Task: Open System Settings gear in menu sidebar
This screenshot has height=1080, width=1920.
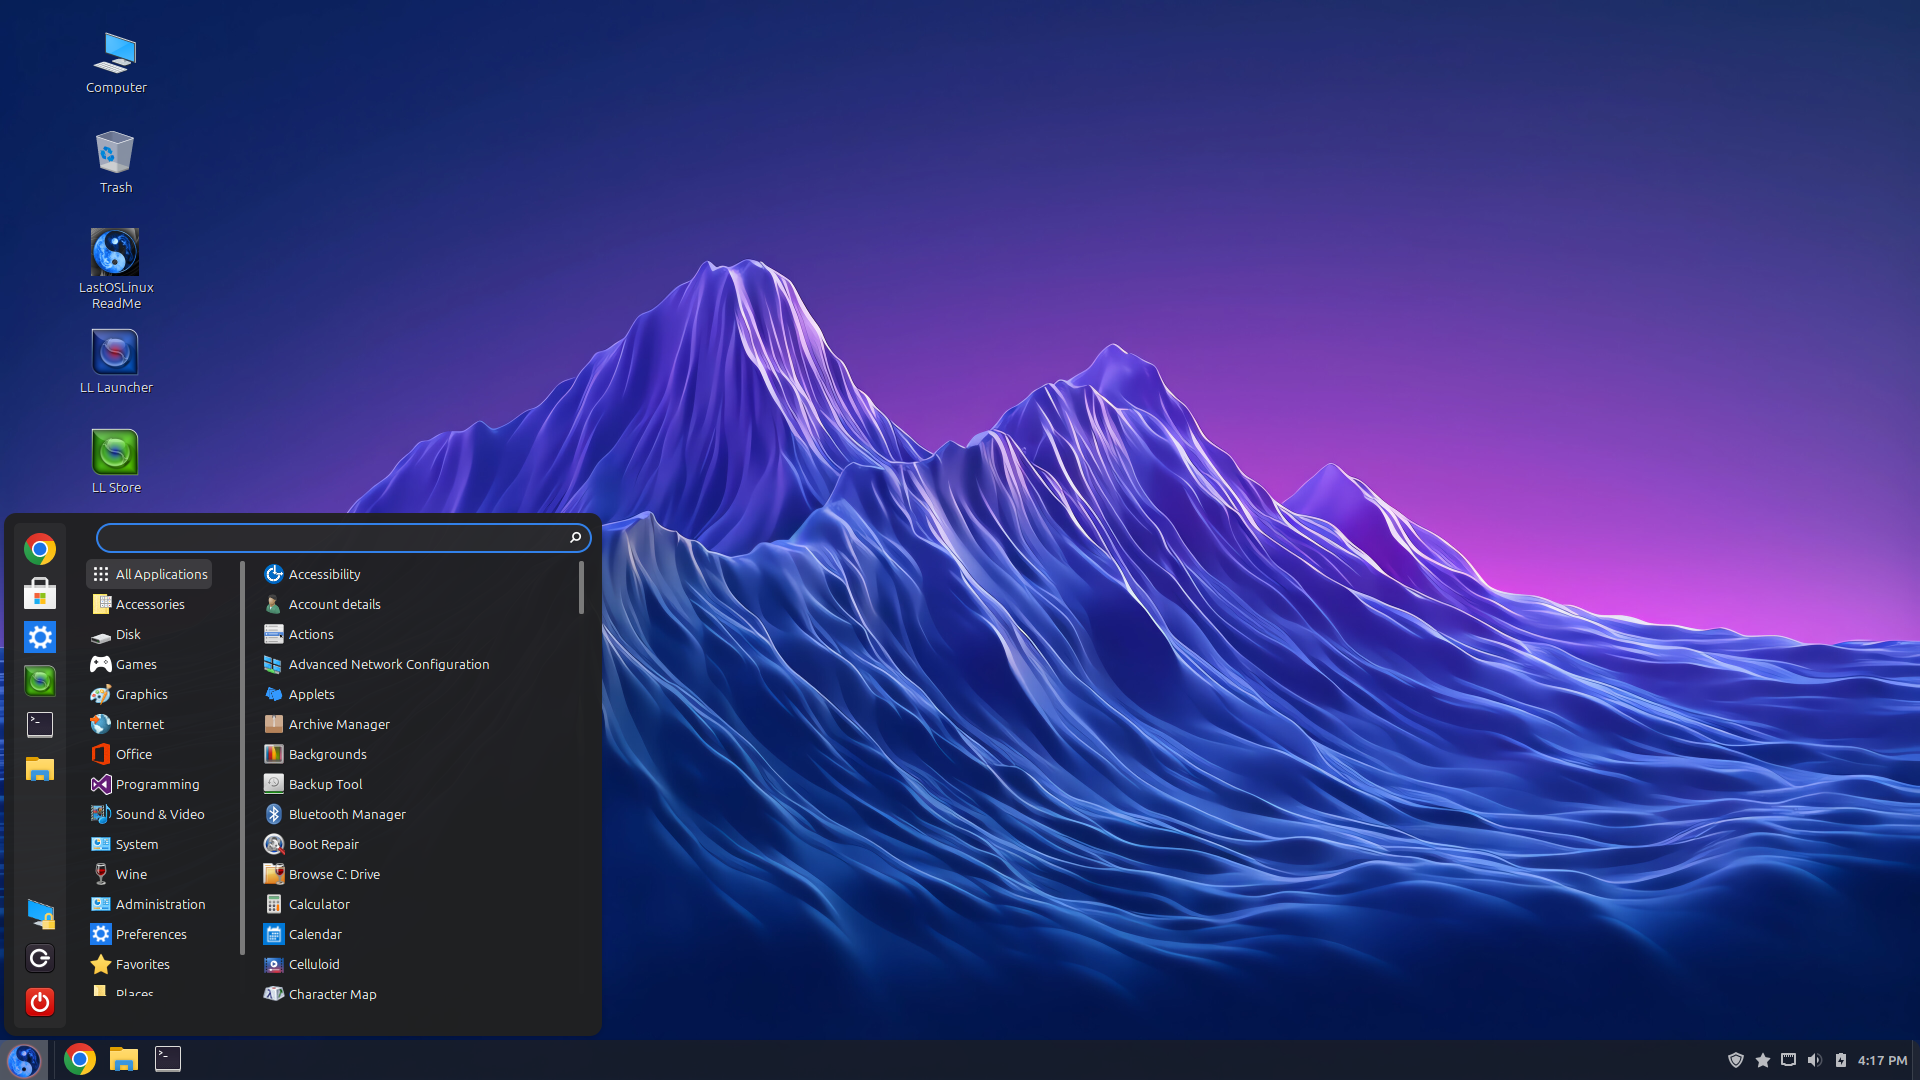Action: [40, 637]
